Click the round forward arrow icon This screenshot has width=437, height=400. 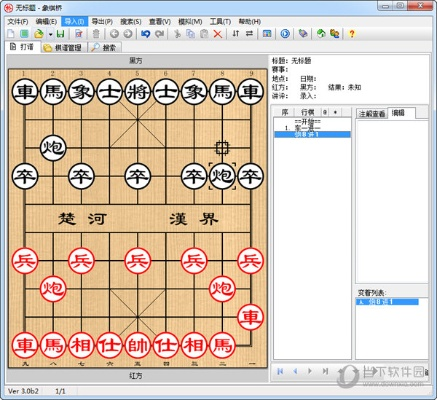click(x=128, y=34)
